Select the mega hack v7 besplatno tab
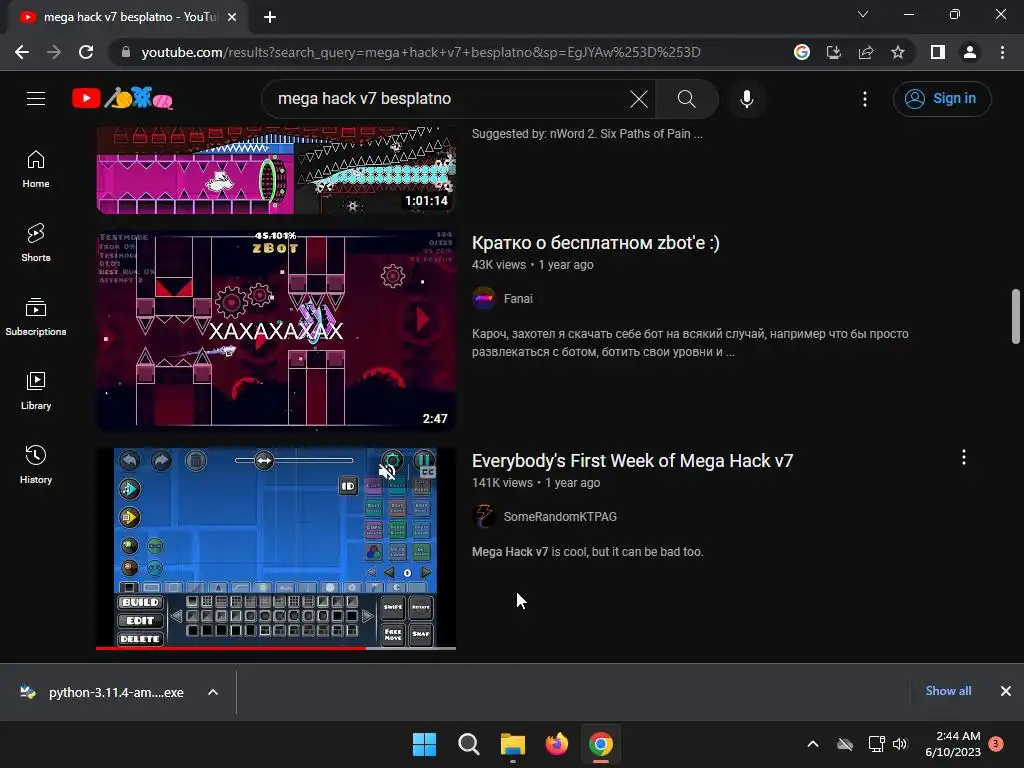1024x768 pixels. click(129, 17)
